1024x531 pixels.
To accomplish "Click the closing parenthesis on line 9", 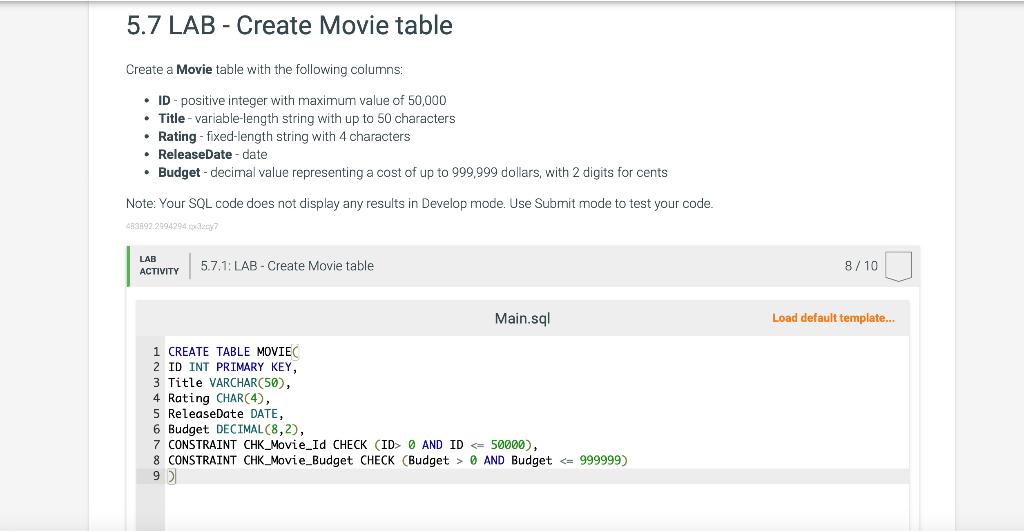I will pos(172,476).
